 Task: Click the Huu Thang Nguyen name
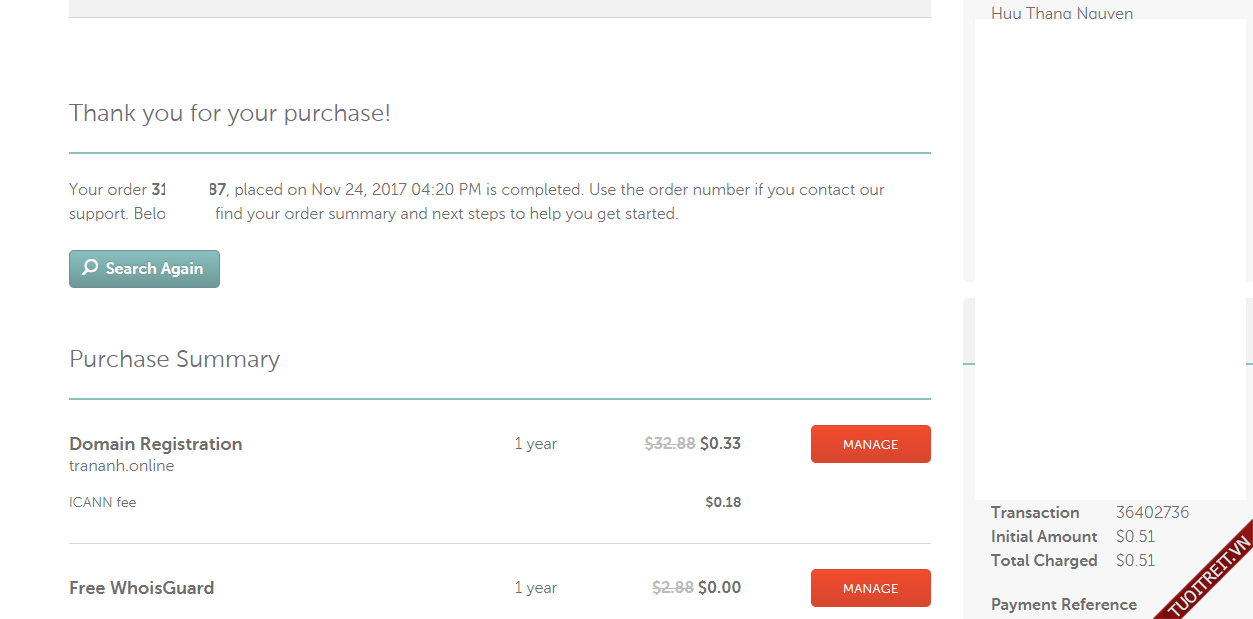(x=1061, y=13)
